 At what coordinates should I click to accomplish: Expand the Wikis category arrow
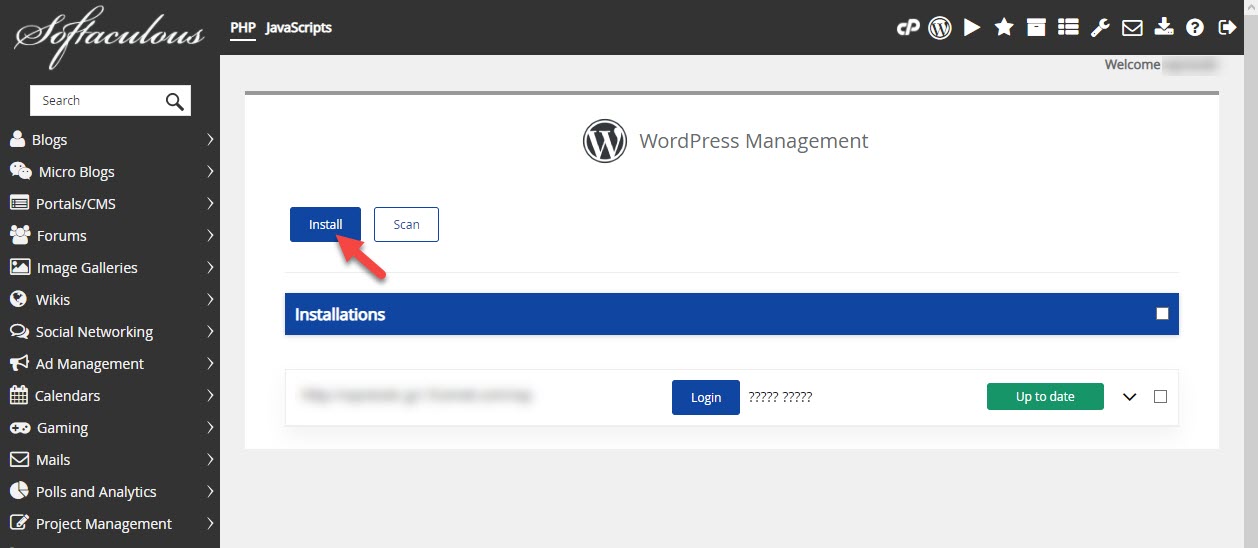(210, 299)
